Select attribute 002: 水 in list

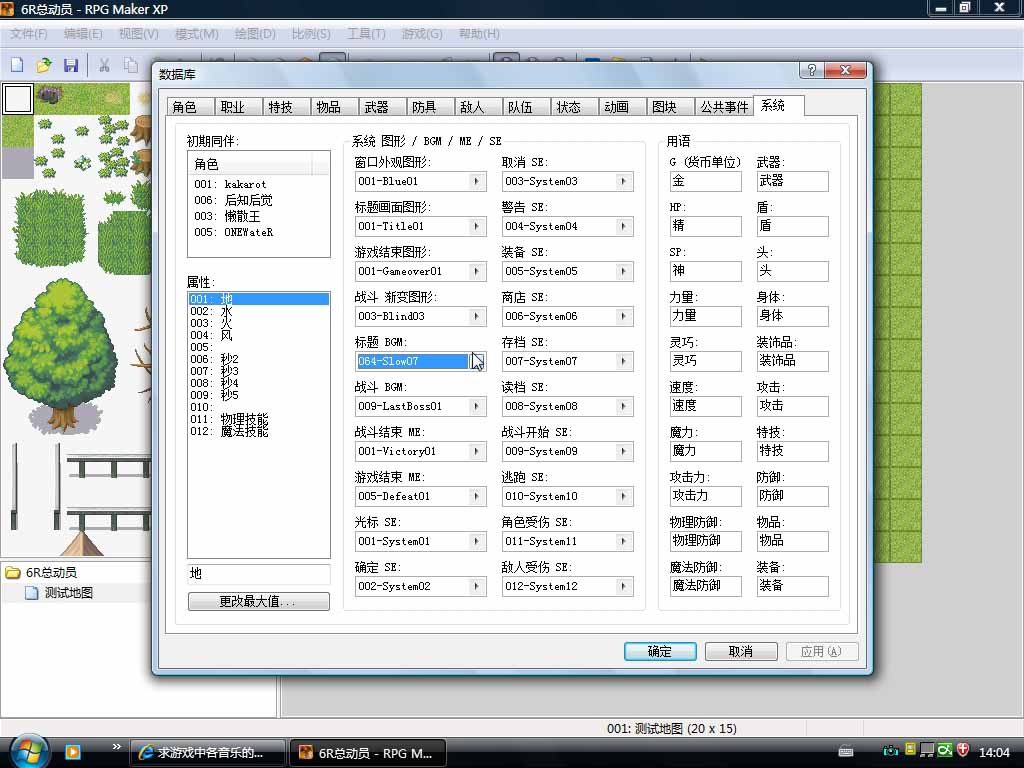click(x=259, y=312)
